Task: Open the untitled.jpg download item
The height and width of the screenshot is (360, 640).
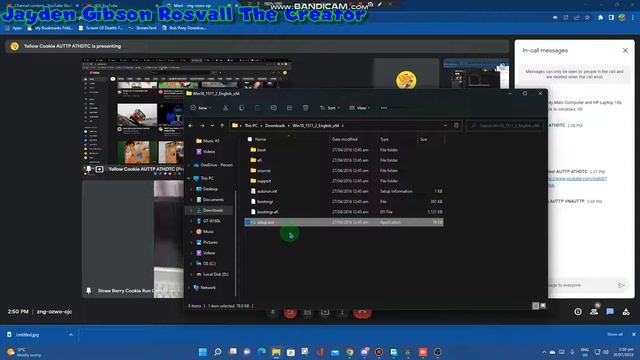Action: tap(27, 335)
